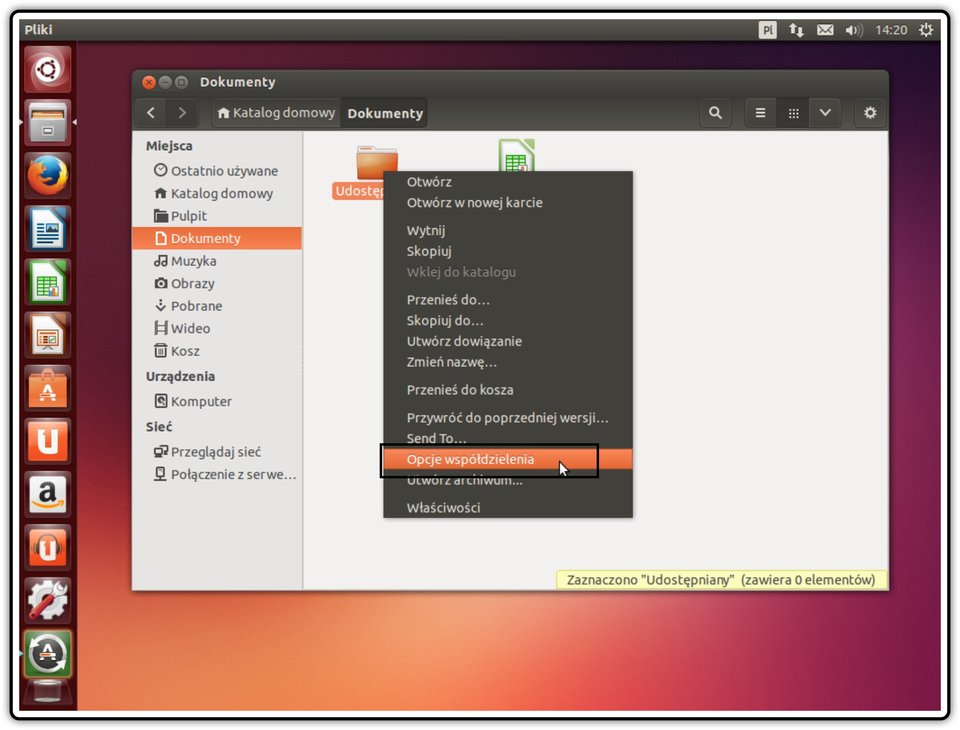Open Pobrane in the sidebar
This screenshot has height=730, width=960.
[217, 306]
